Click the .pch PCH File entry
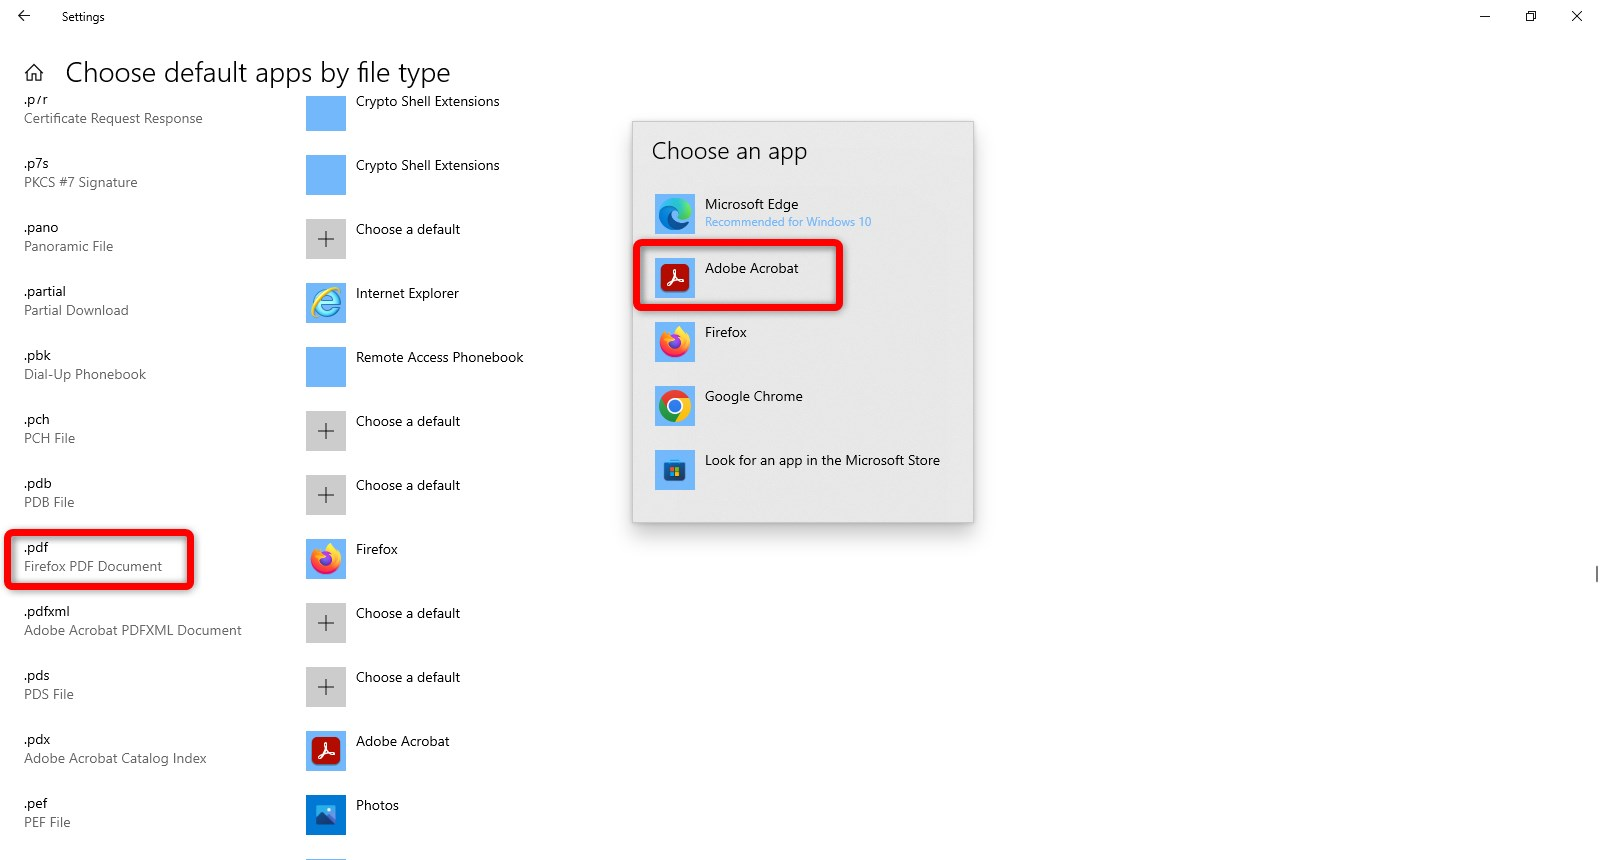Screen dimensions: 1600x860 [49, 429]
